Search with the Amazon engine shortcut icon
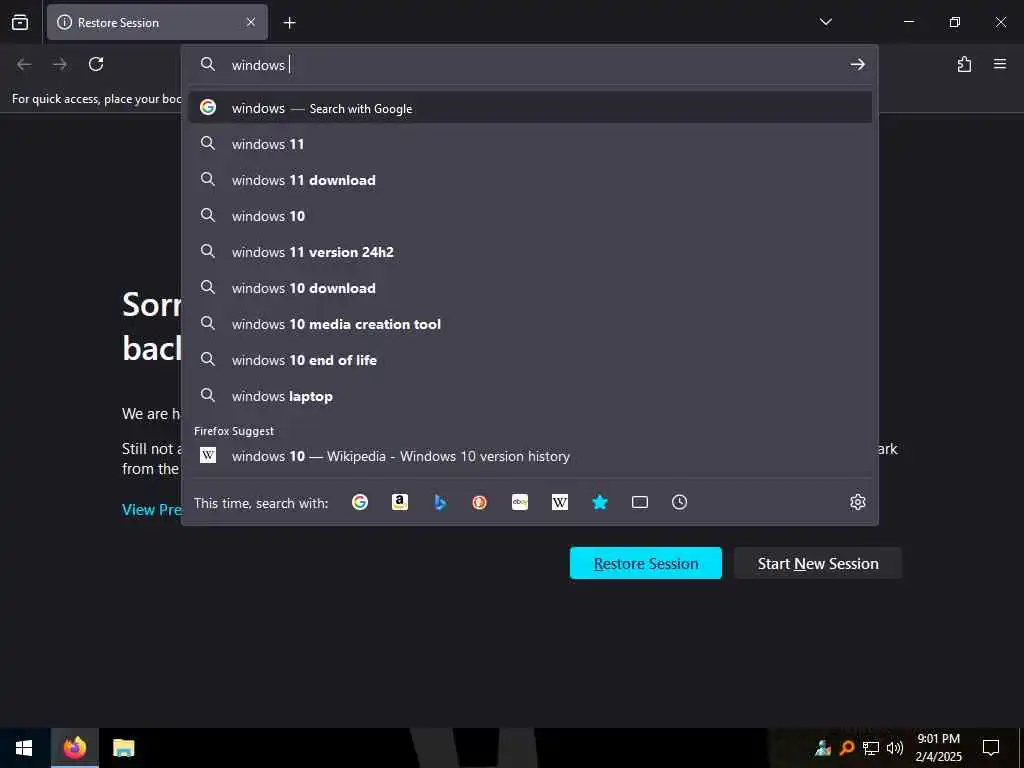The image size is (1024, 768). (400, 502)
